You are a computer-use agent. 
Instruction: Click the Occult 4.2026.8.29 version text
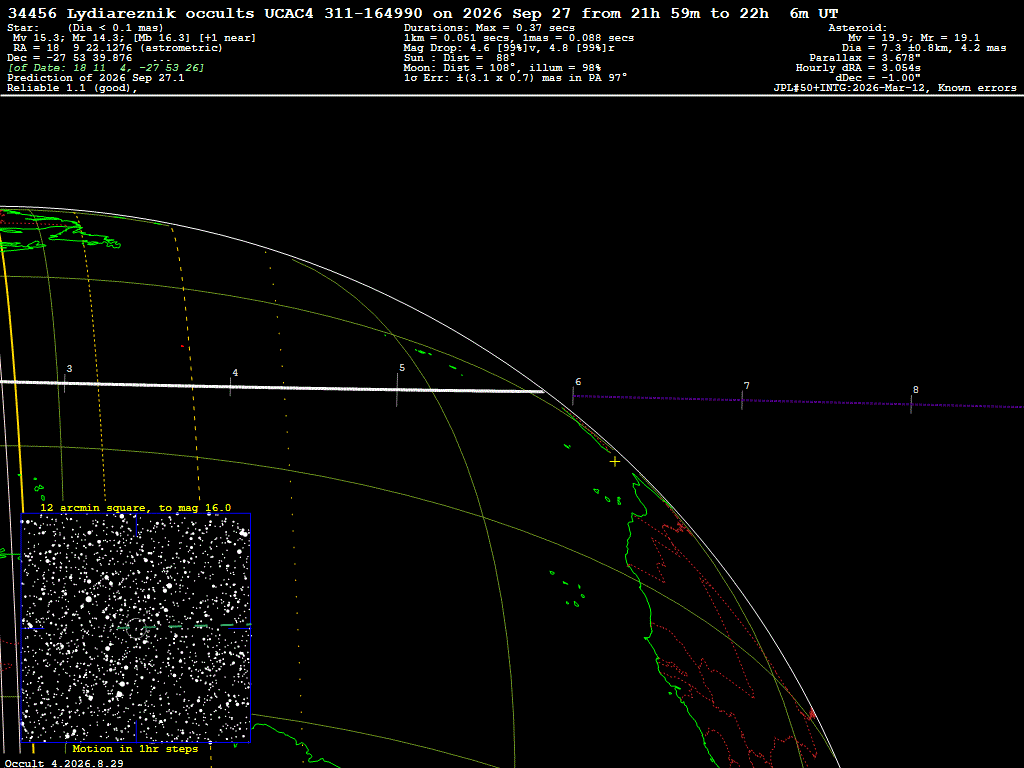(64, 763)
